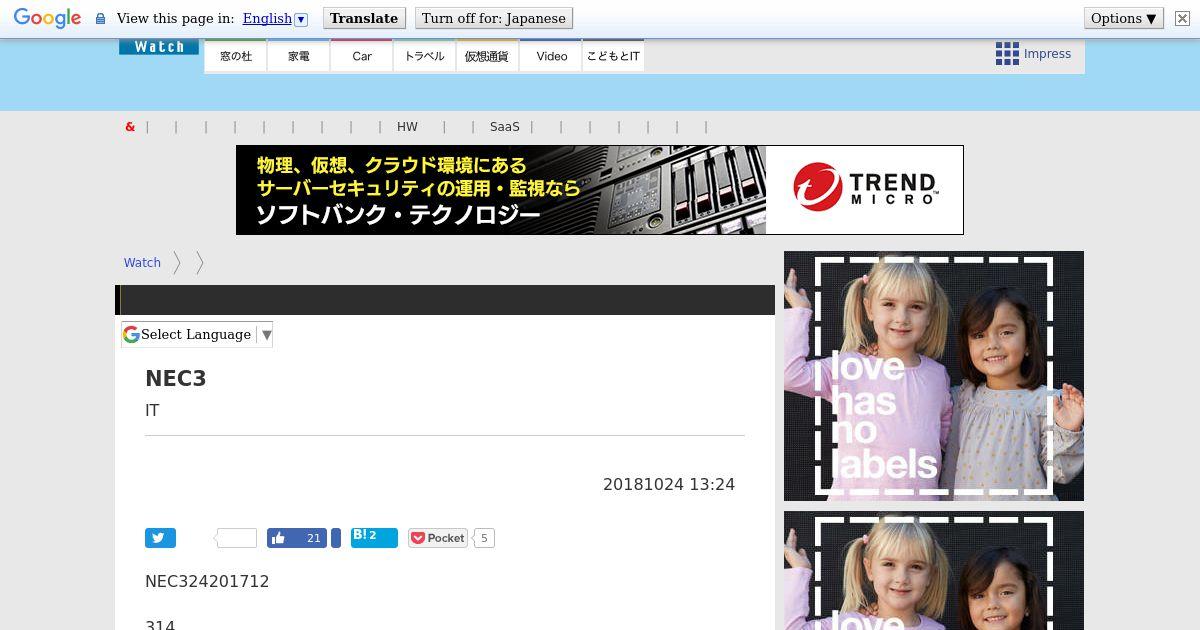1200x630 pixels.
Task: Click the red & link in category bar
Action: pos(130,127)
